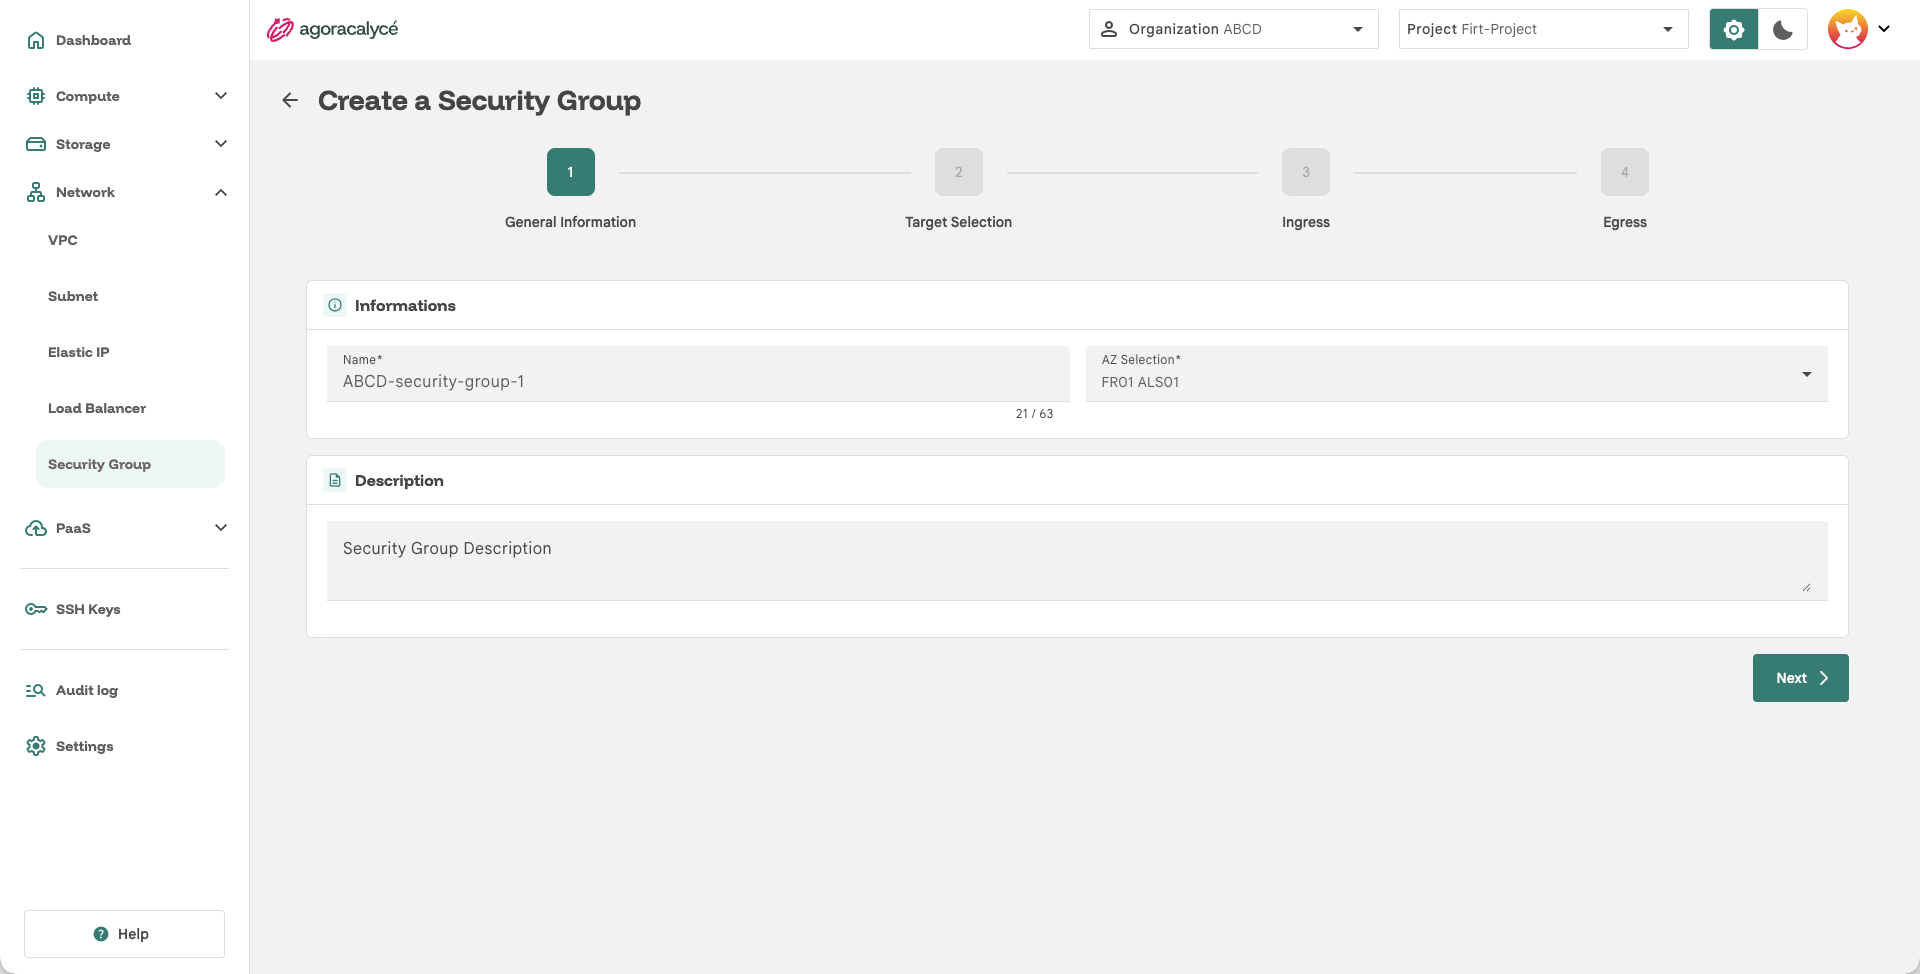Click the Name input field
The height and width of the screenshot is (974, 1920).
point(698,374)
